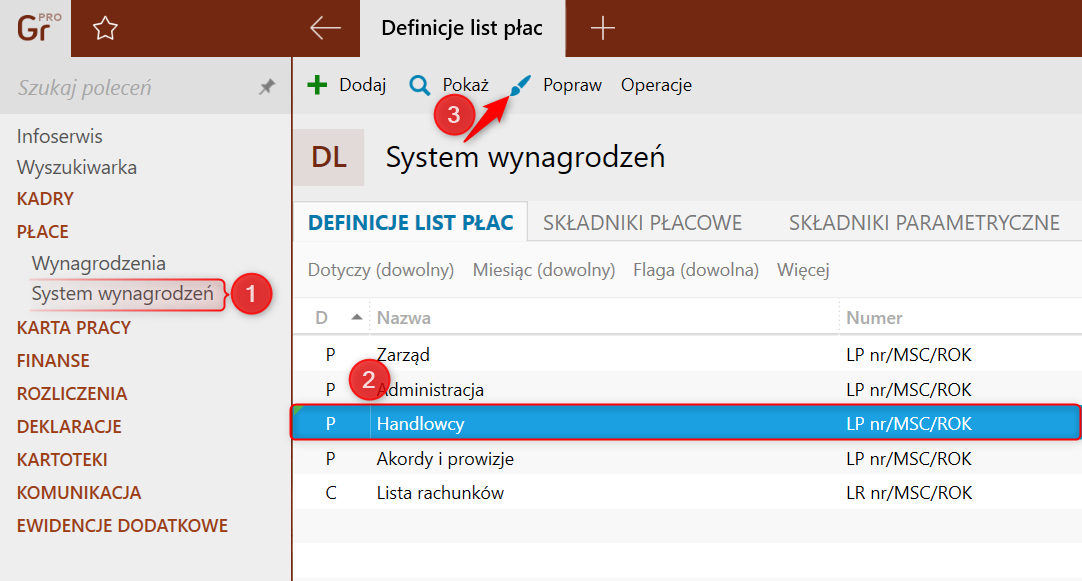1082x581 pixels.
Task: Click the Pokaż button label
Action: 465,85
